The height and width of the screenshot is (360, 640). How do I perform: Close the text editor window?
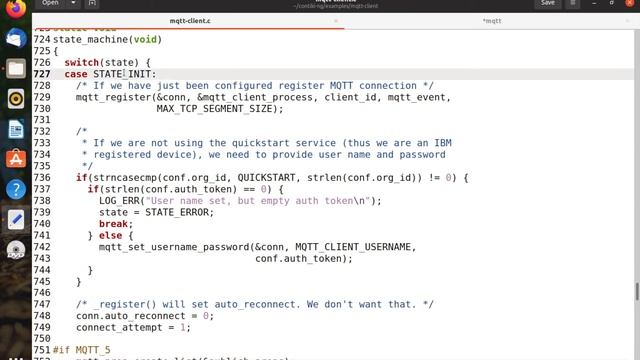630,3
